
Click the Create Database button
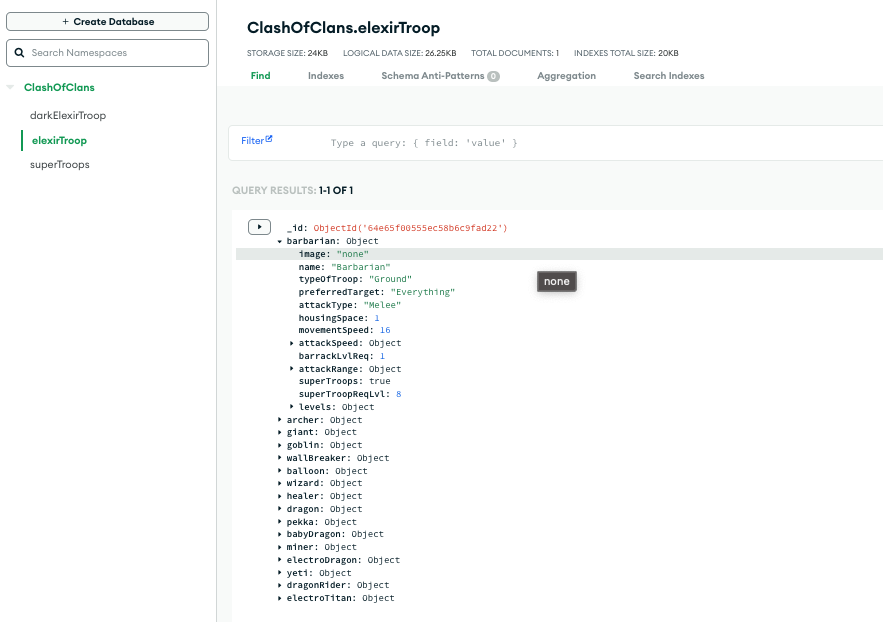pos(108,21)
